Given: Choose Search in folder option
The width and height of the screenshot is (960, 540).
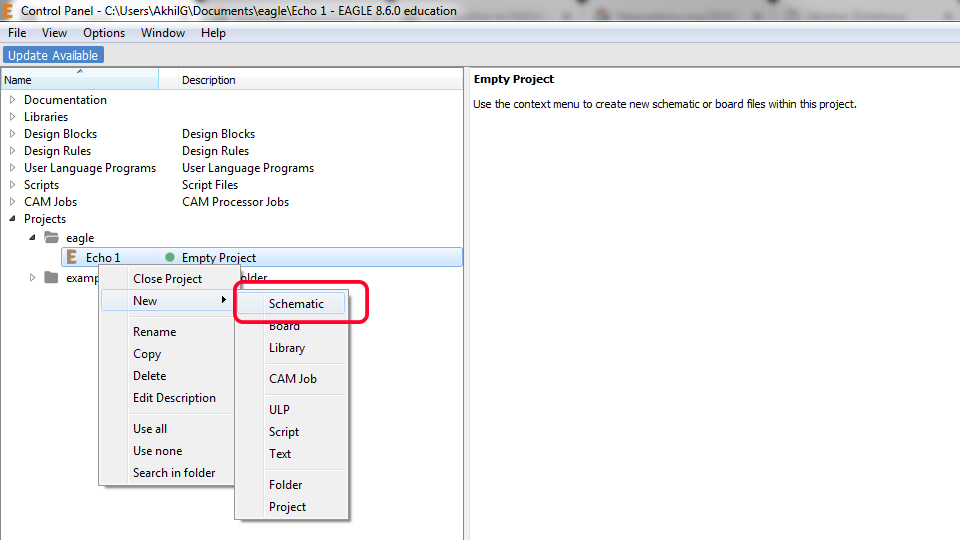Looking at the screenshot, I should click(x=167, y=473).
